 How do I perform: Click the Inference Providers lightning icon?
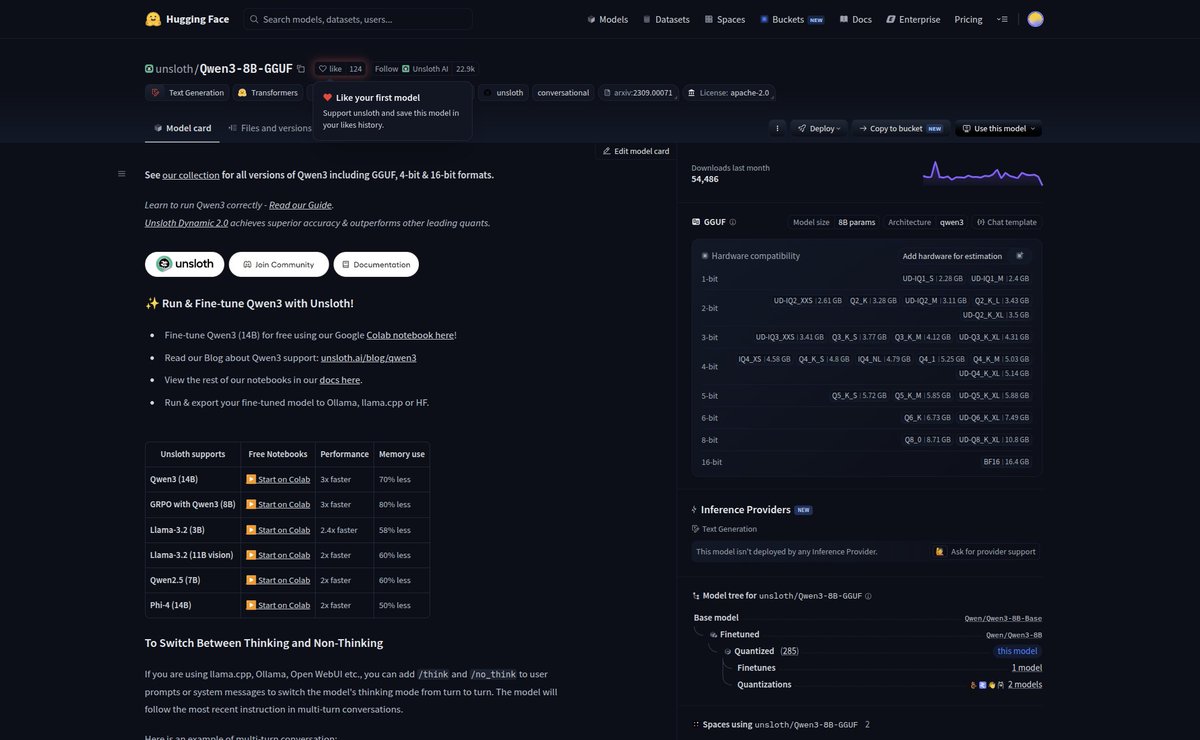[x=695, y=510]
